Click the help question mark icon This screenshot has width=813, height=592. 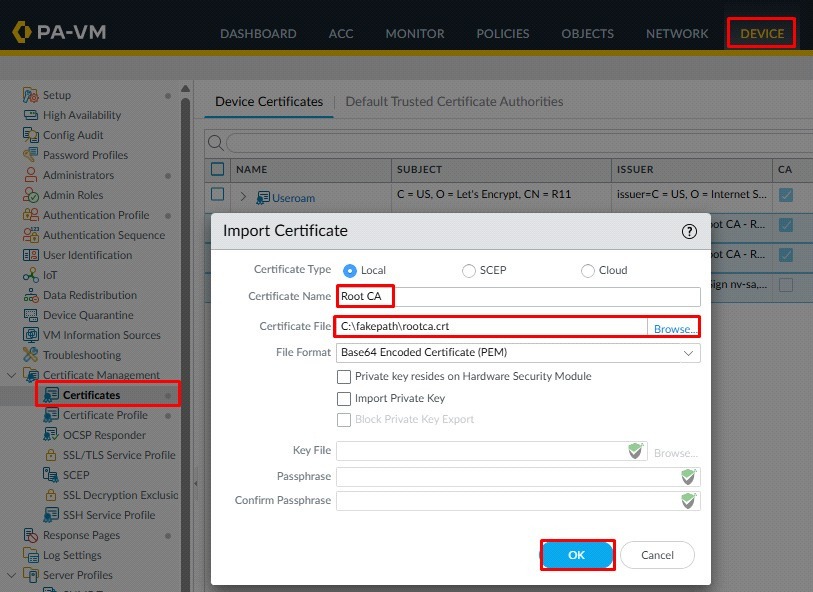(689, 231)
